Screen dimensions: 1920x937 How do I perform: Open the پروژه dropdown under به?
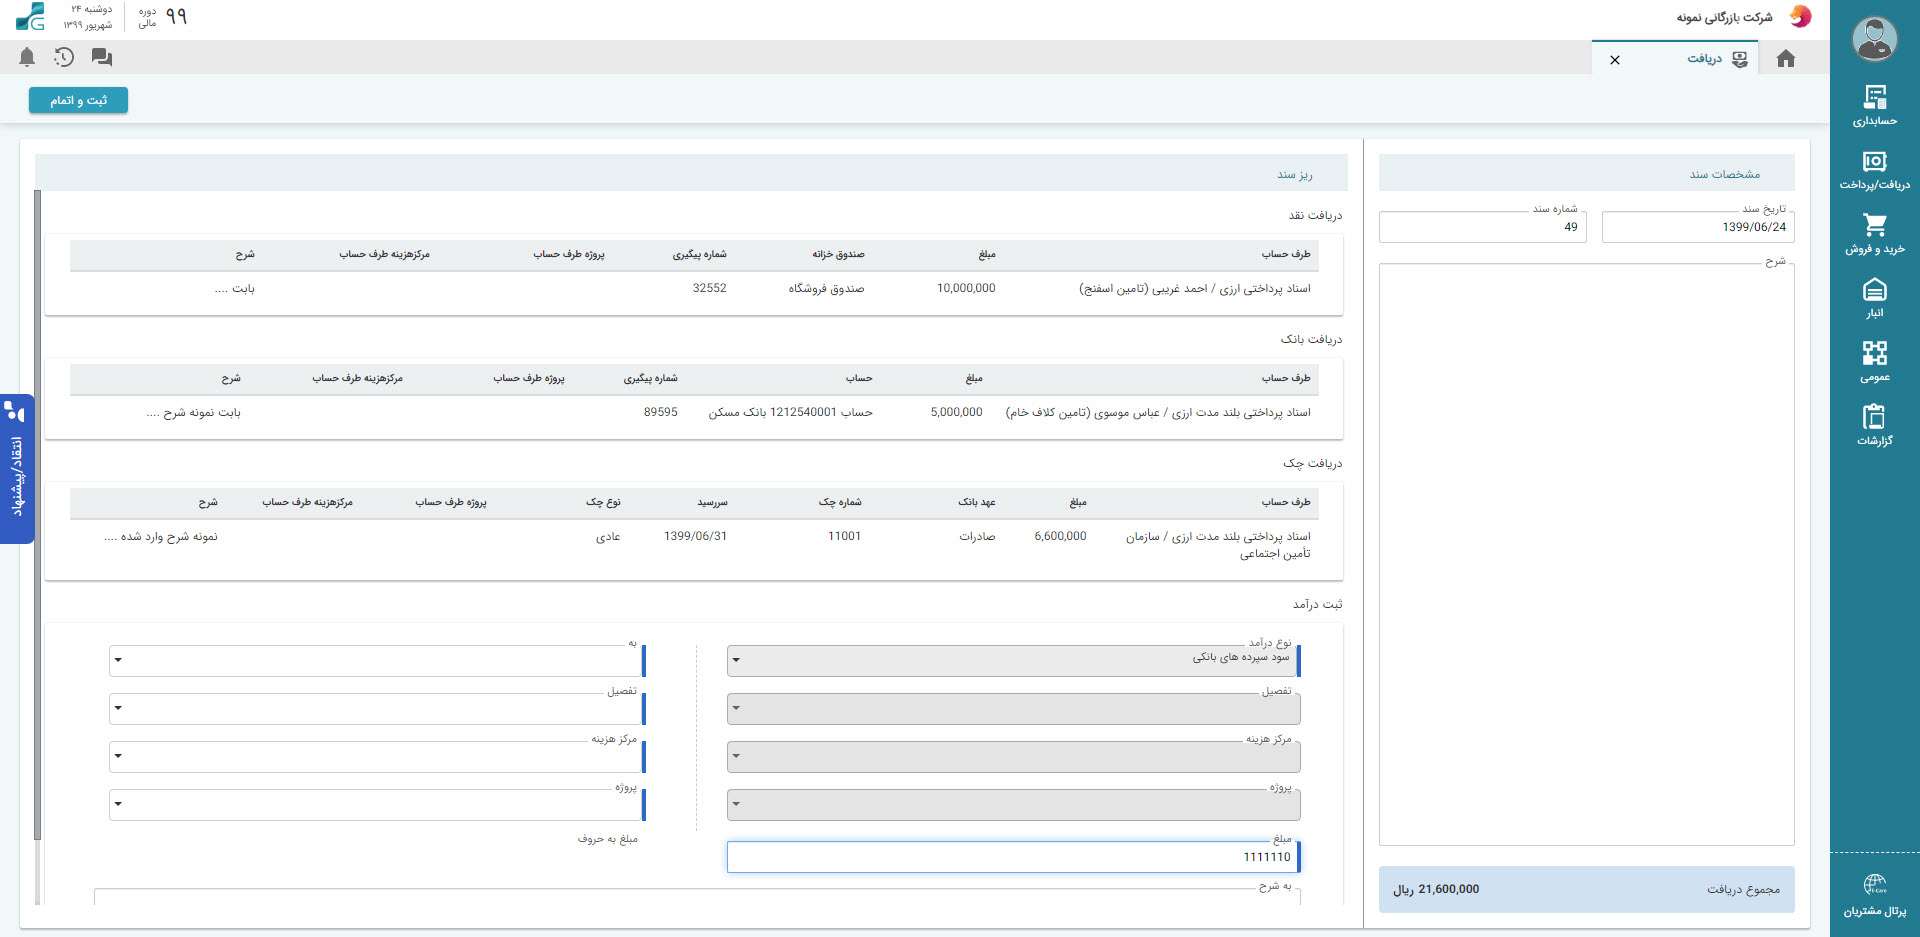[x=377, y=804]
